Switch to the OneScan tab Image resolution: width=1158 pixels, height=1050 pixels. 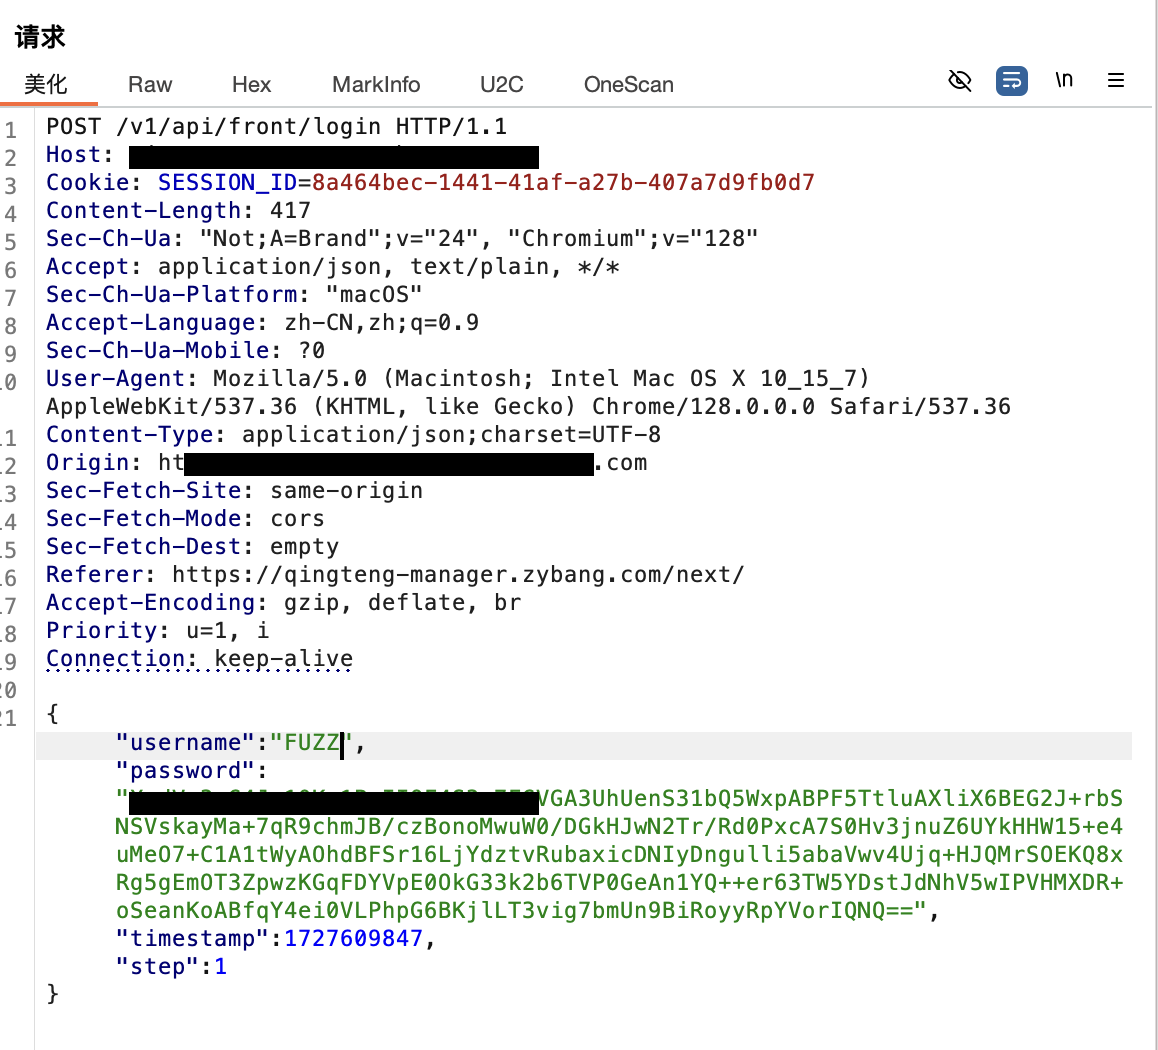(x=628, y=85)
